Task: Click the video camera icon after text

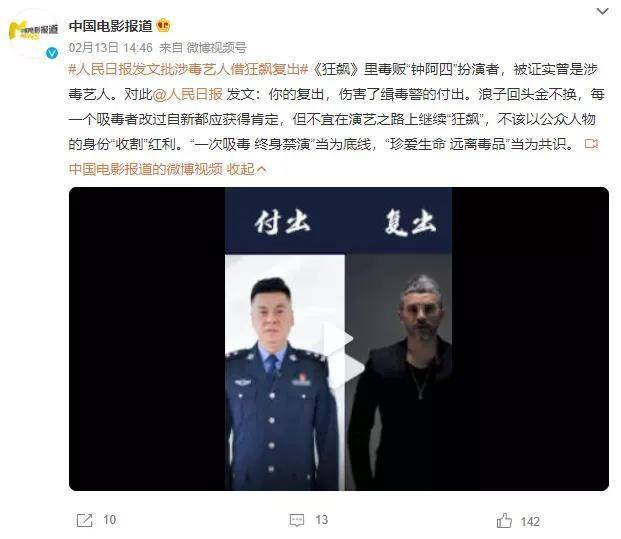Action: pos(591,143)
